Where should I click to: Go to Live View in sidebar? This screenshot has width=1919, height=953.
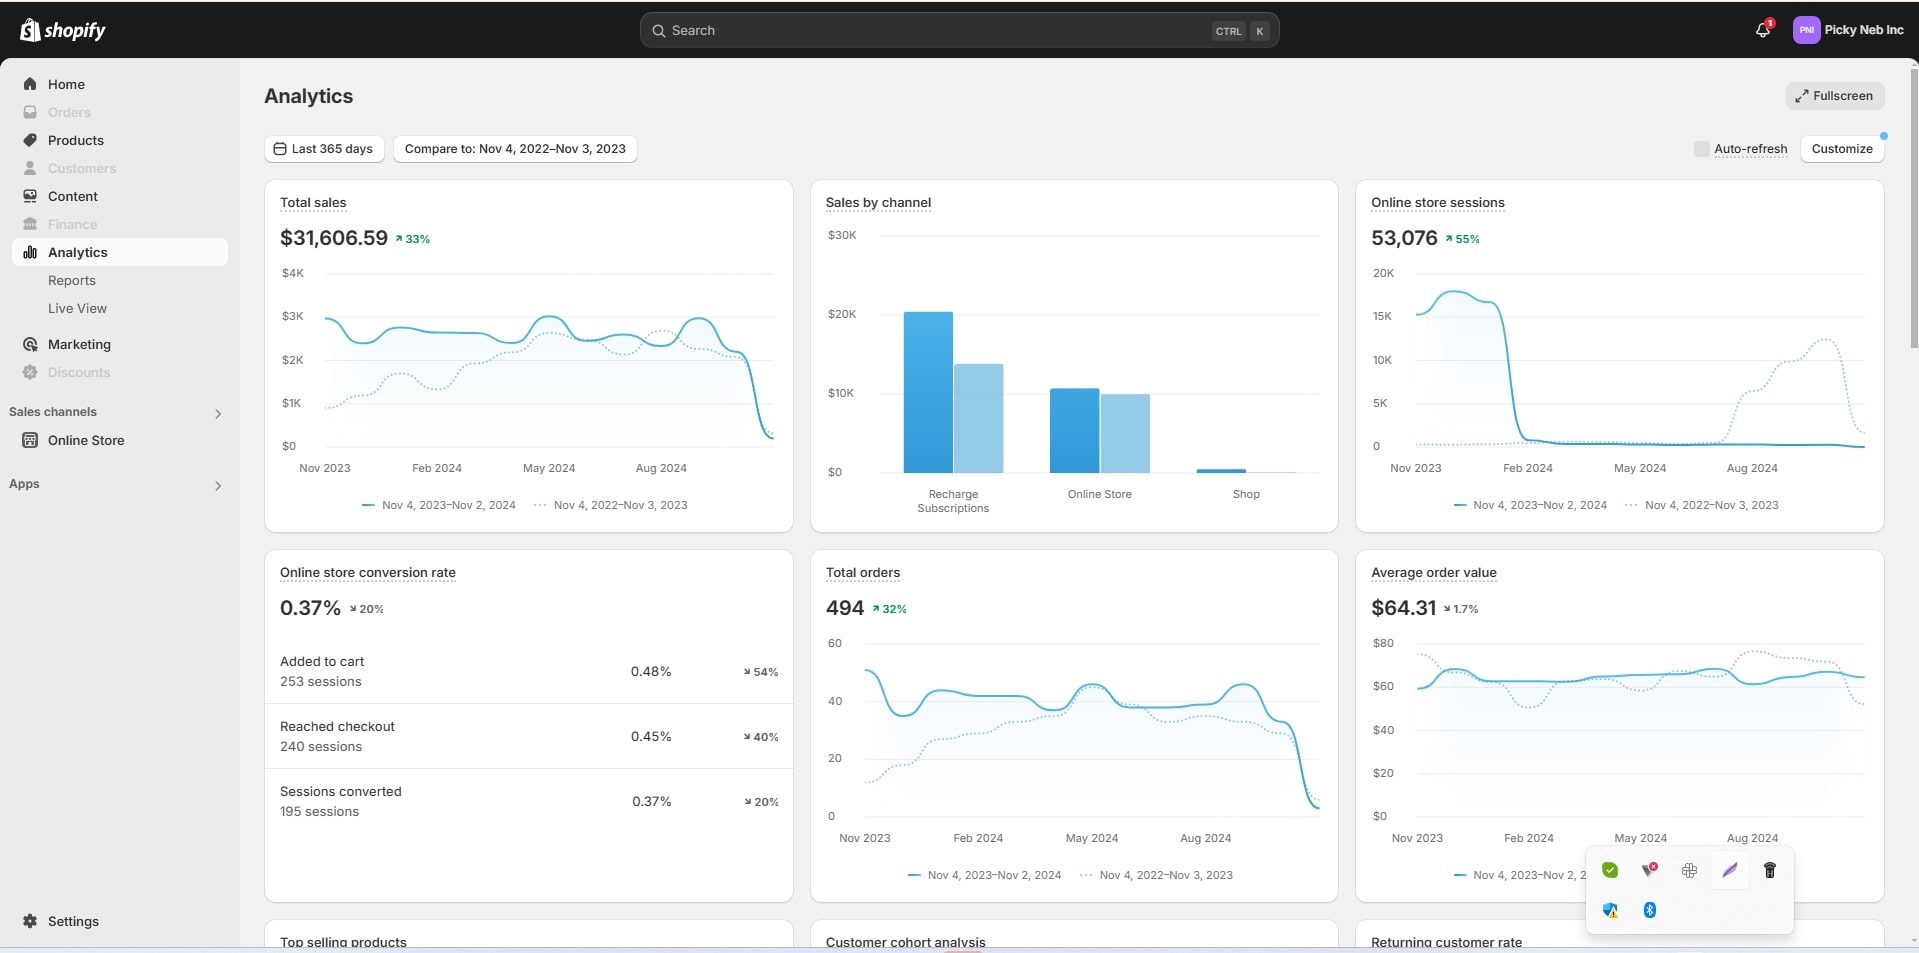pos(77,309)
